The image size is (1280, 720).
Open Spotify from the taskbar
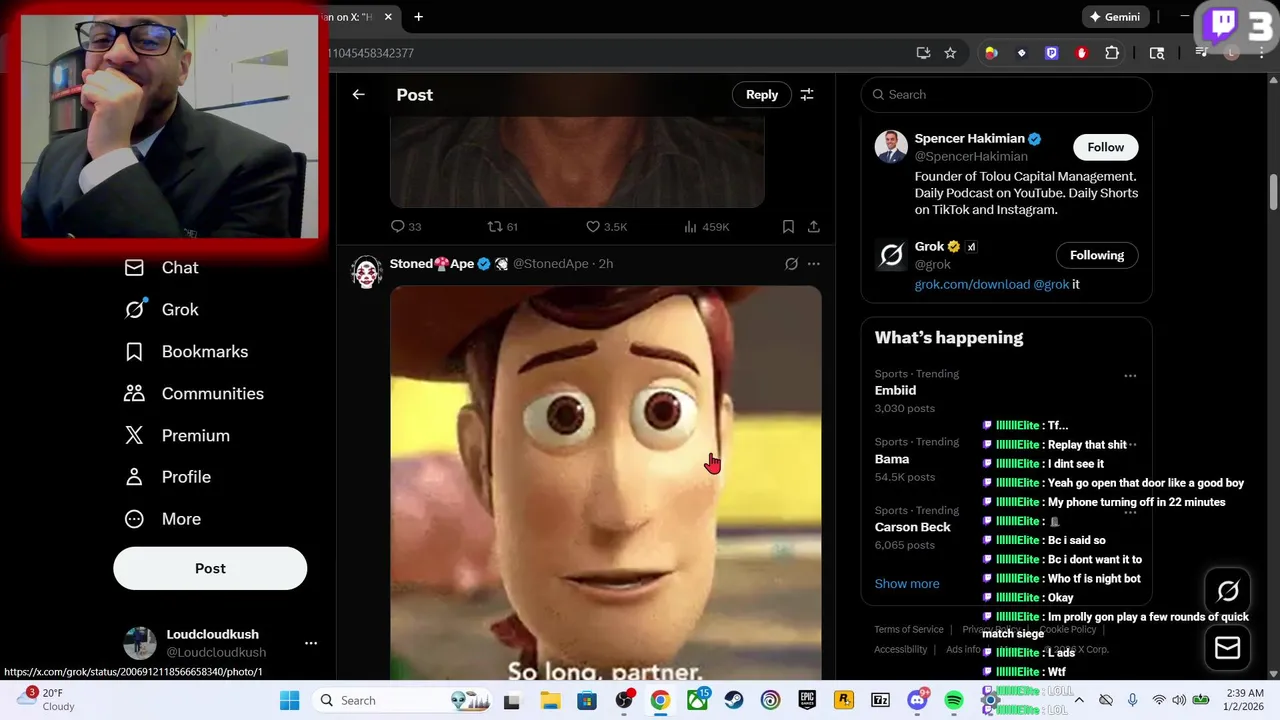click(x=954, y=700)
